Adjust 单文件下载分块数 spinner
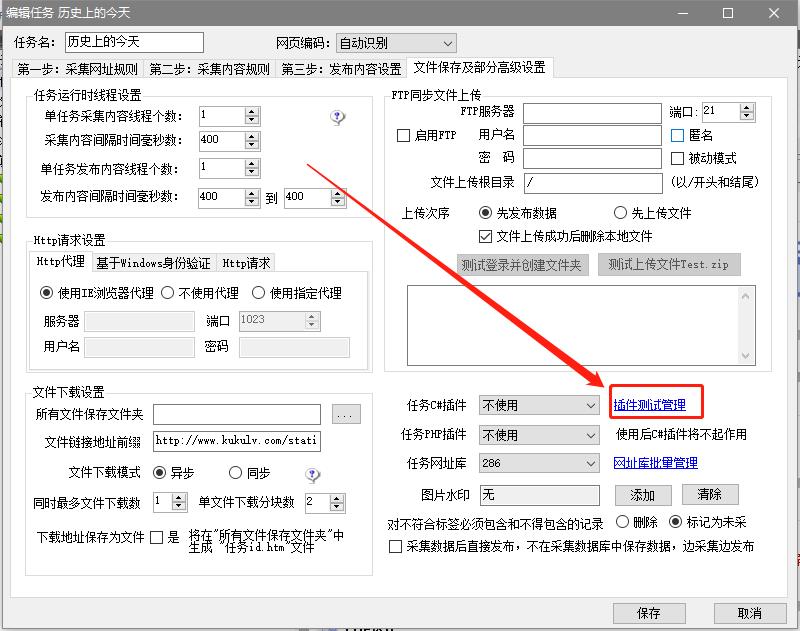Screen dimensions: 800x631 (336, 503)
